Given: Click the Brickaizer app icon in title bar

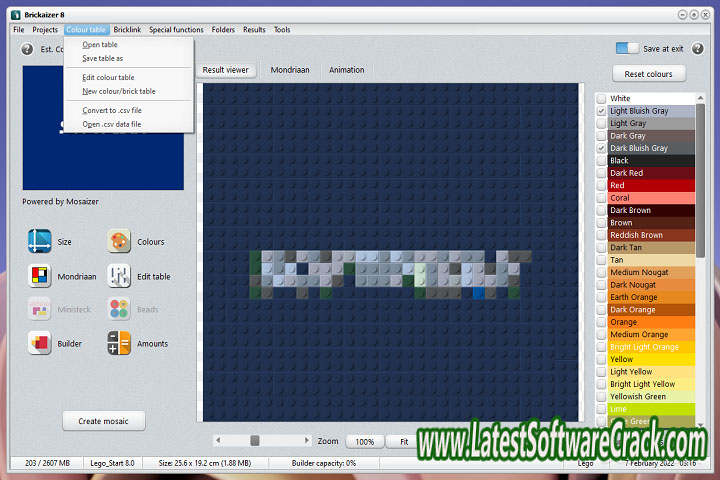Looking at the screenshot, I should 16,15.
